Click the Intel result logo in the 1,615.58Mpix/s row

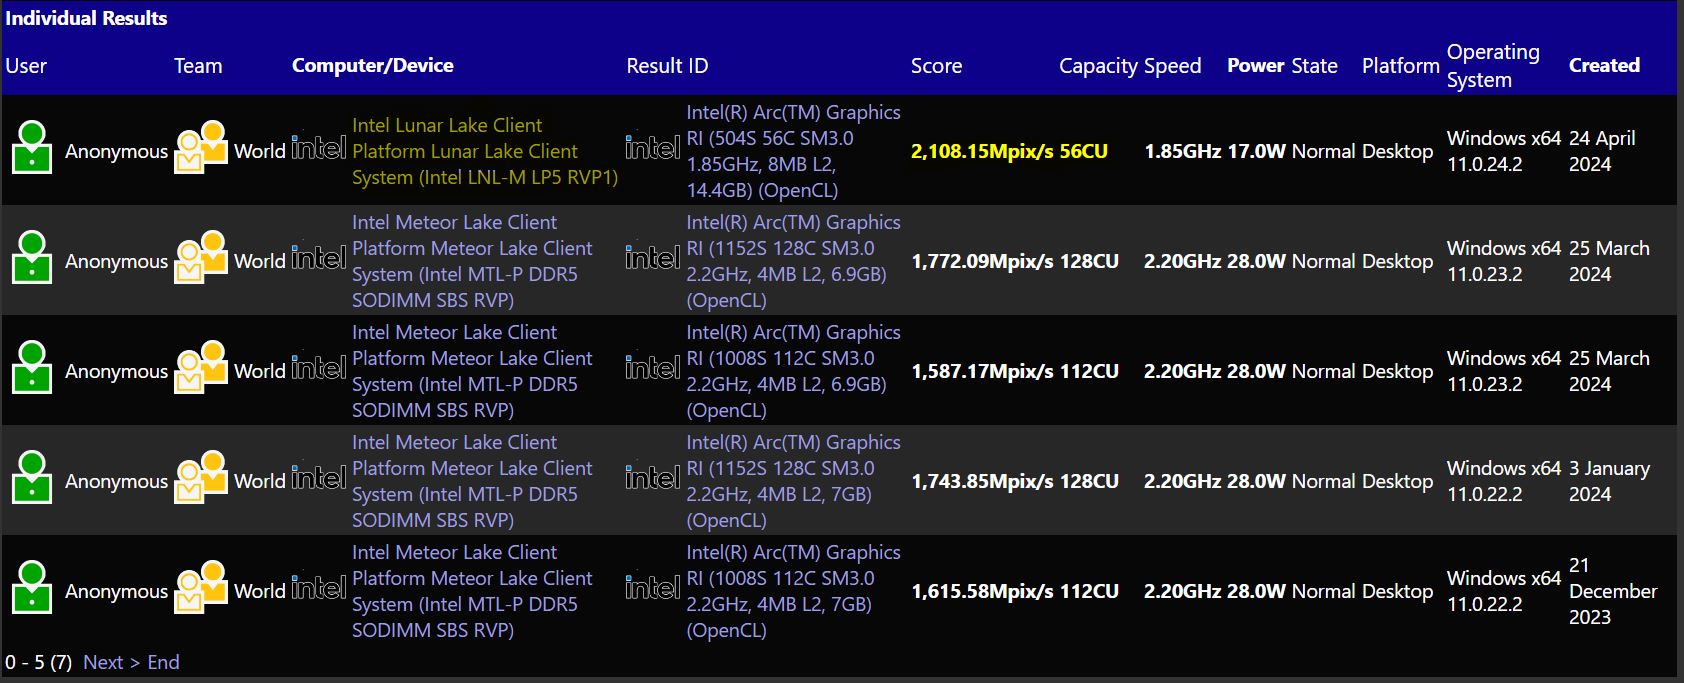point(653,588)
